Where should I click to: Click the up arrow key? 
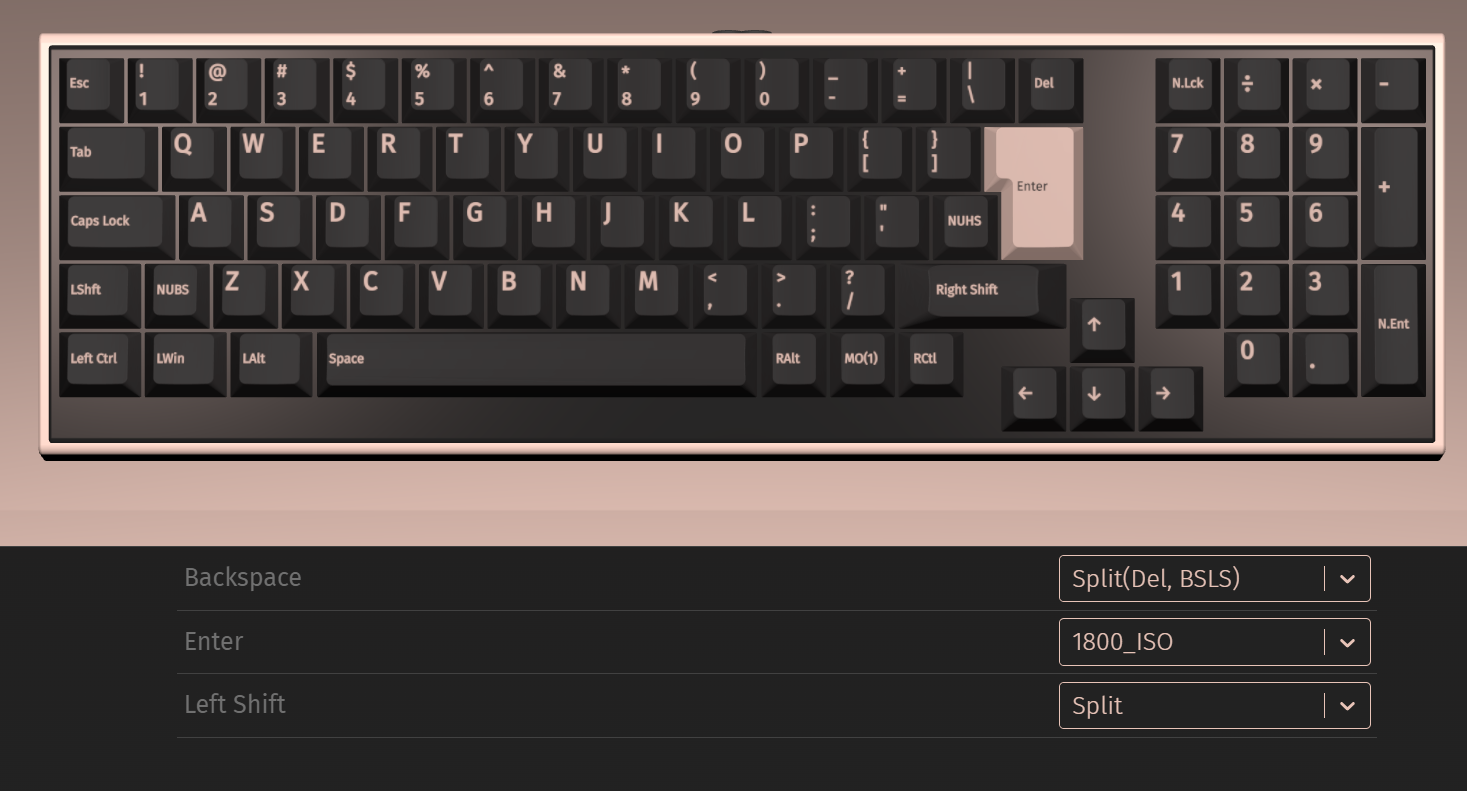point(1102,328)
